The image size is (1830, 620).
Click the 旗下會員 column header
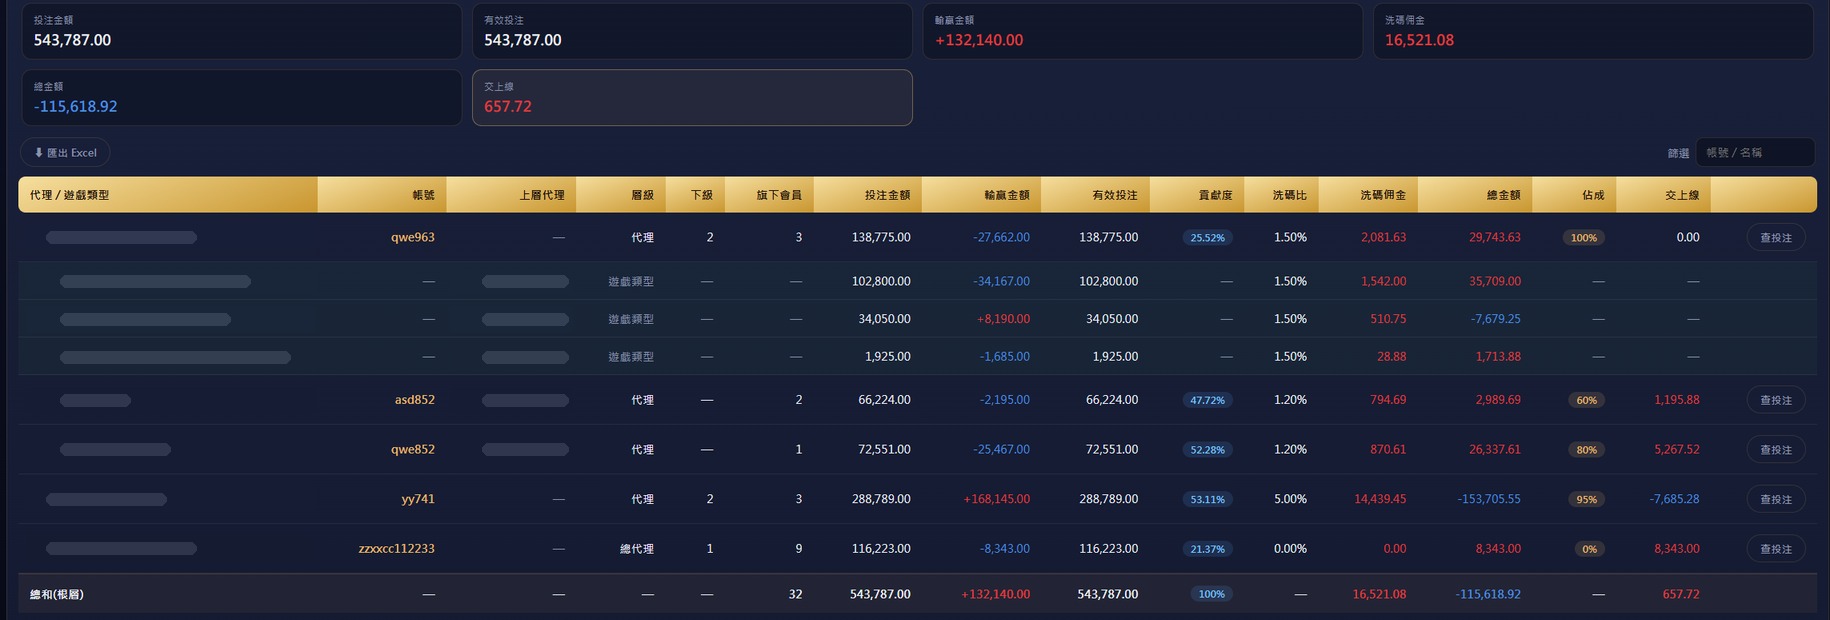769,195
